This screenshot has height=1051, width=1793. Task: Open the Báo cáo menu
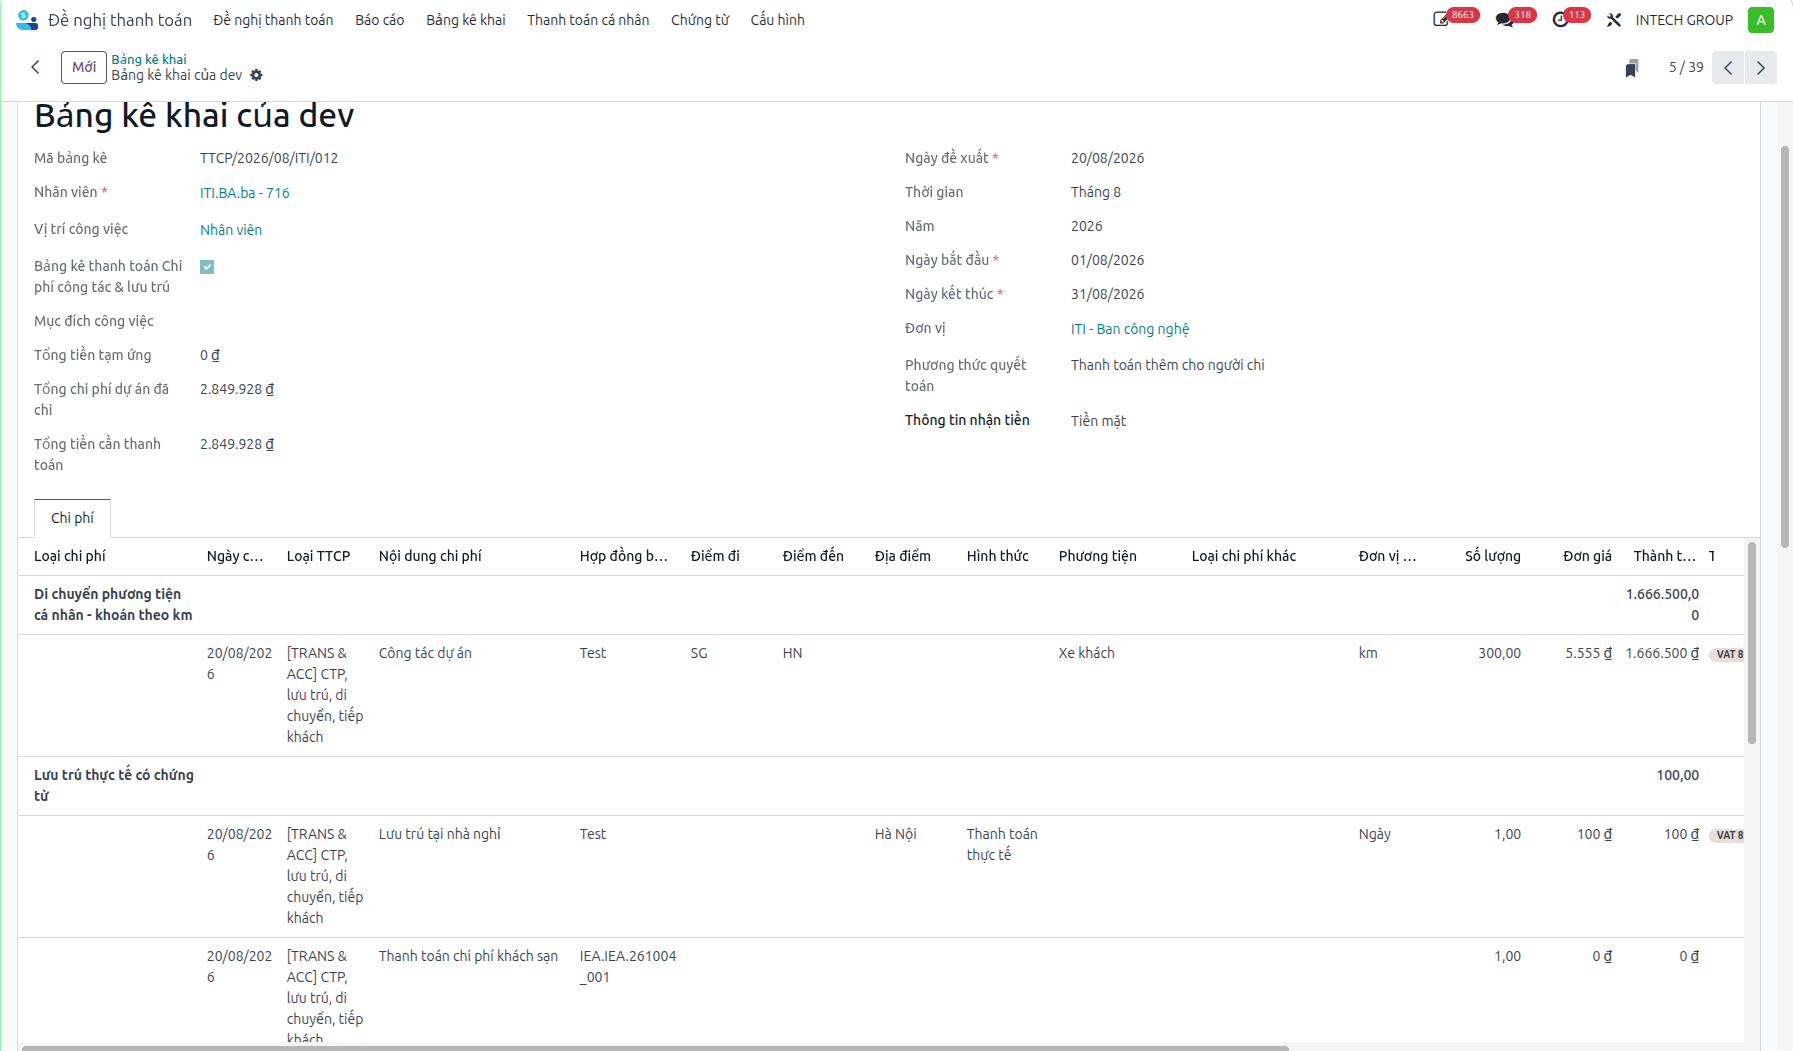pyautogui.click(x=380, y=20)
